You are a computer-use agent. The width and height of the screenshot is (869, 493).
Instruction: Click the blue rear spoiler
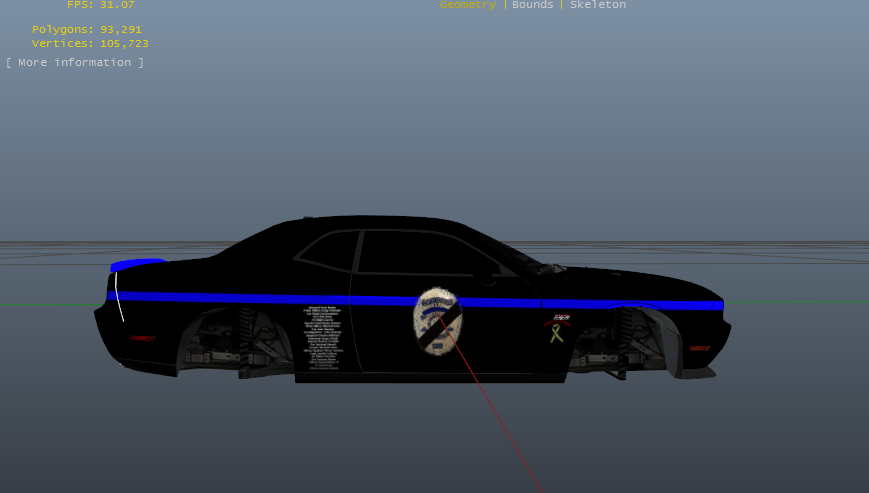[134, 265]
